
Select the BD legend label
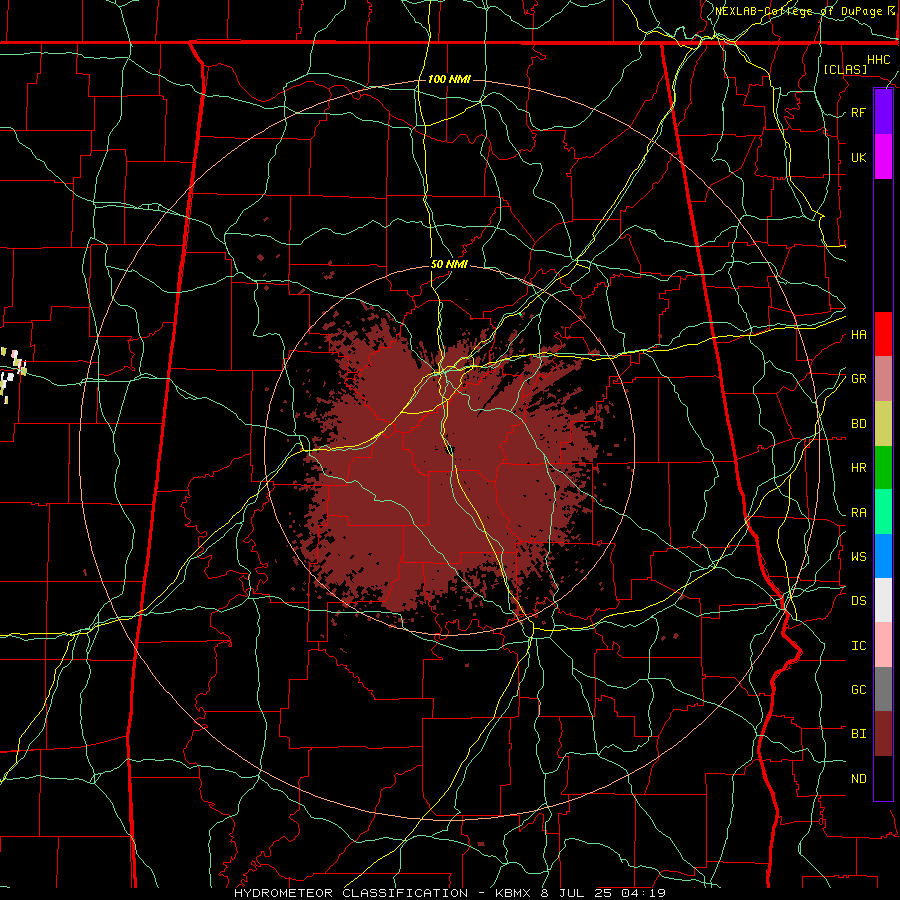858,424
